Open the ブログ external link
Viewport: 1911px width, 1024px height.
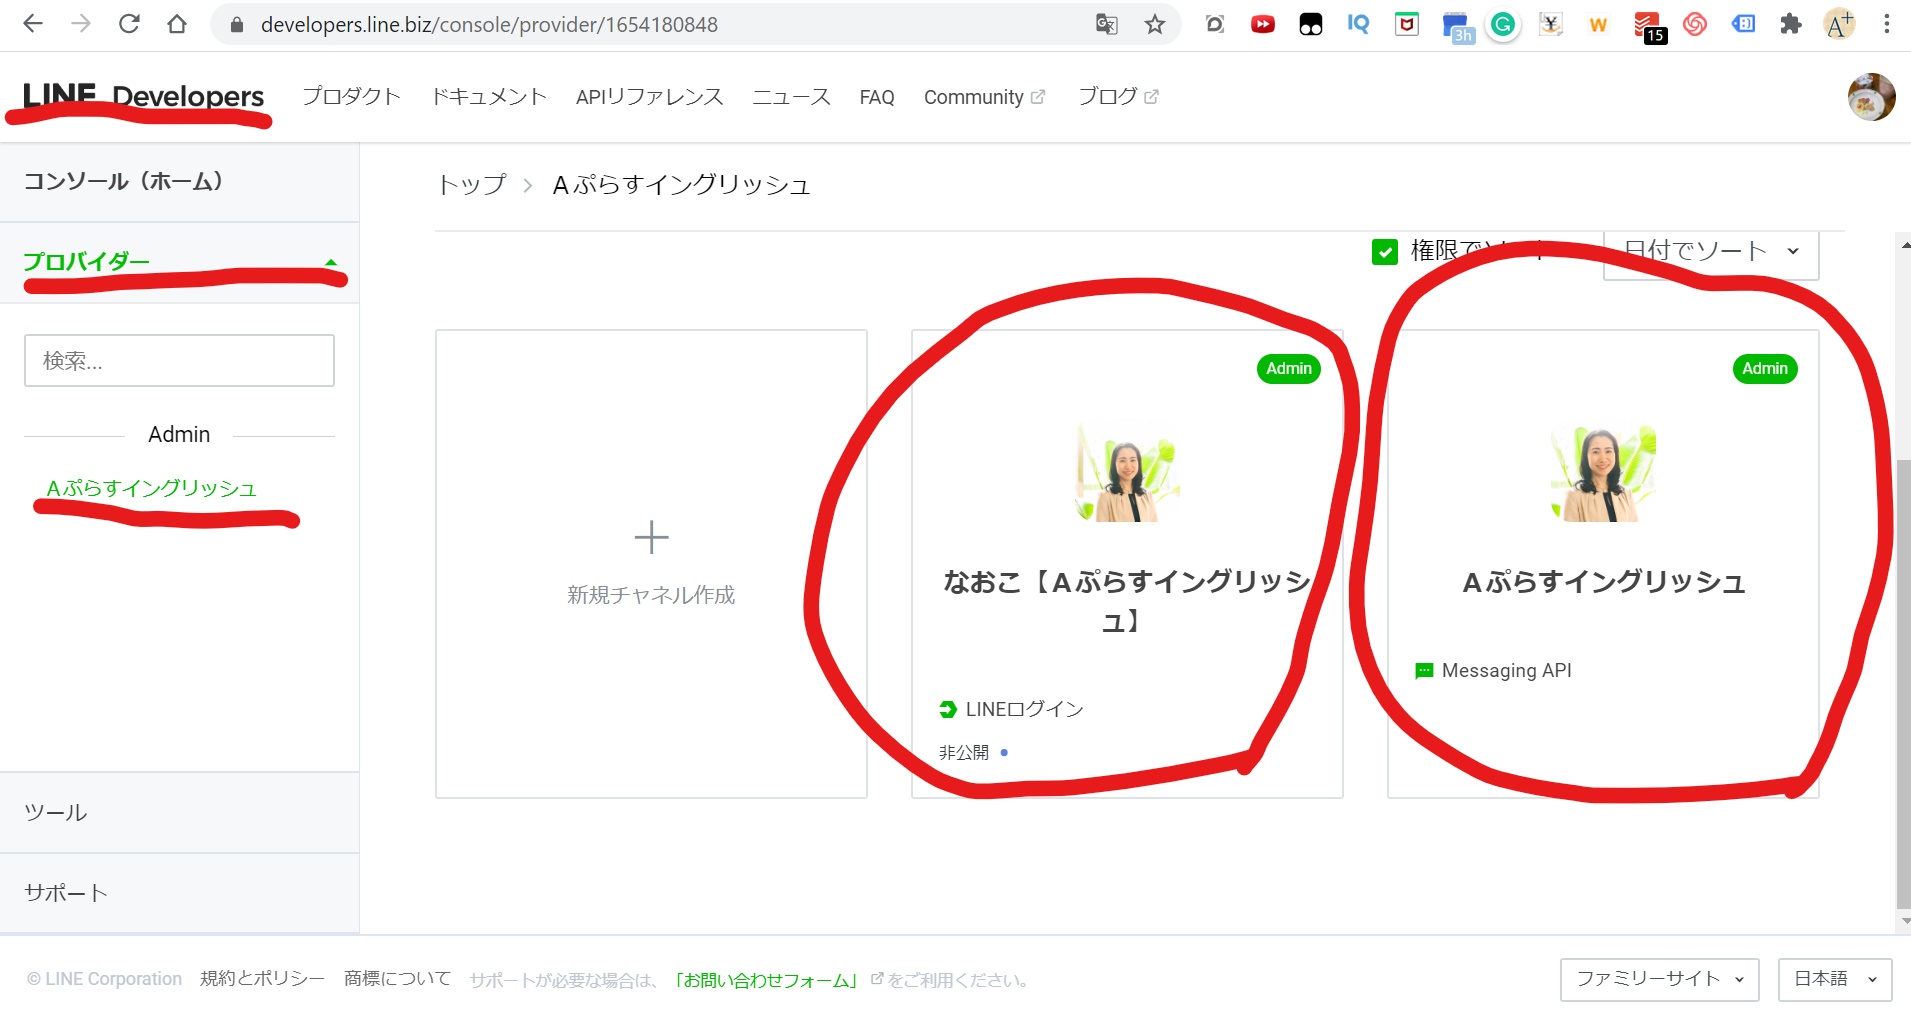(x=1118, y=97)
